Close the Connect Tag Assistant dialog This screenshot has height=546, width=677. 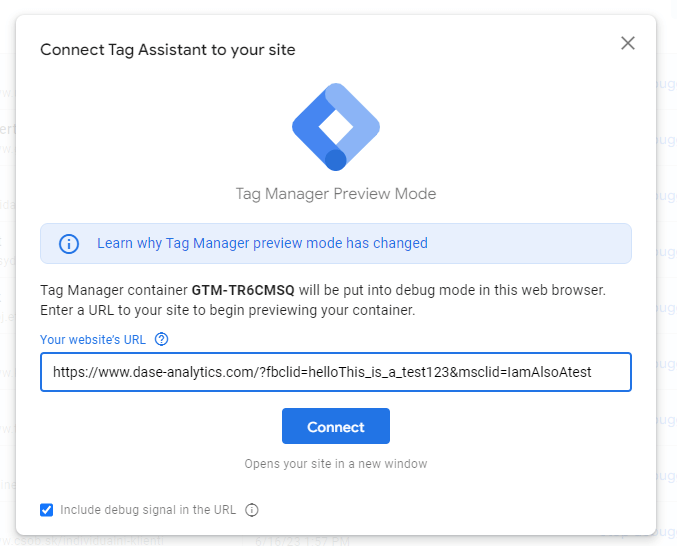tap(628, 43)
